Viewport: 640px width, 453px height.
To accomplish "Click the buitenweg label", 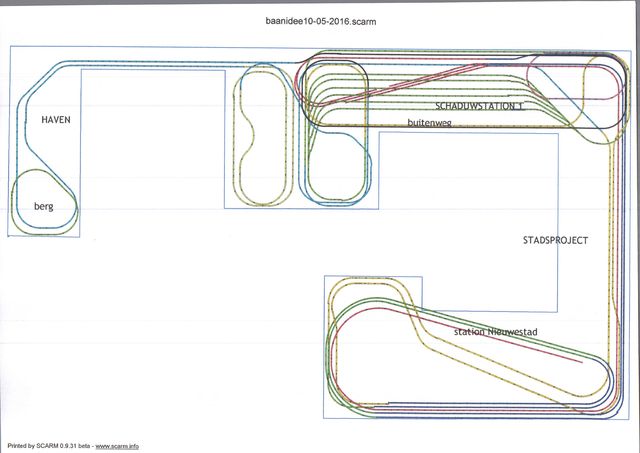I will coord(429,122).
